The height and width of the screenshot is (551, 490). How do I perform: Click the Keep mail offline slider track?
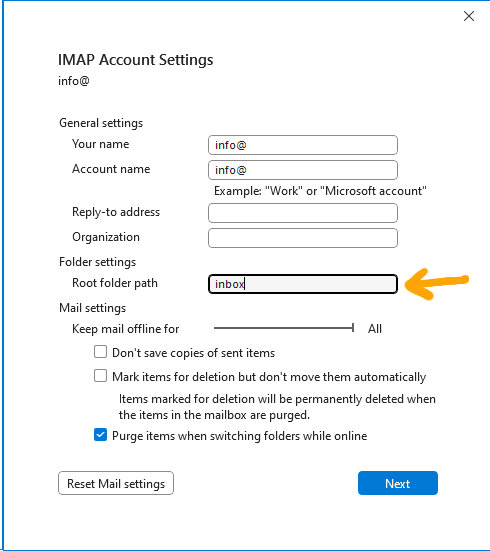(x=283, y=328)
